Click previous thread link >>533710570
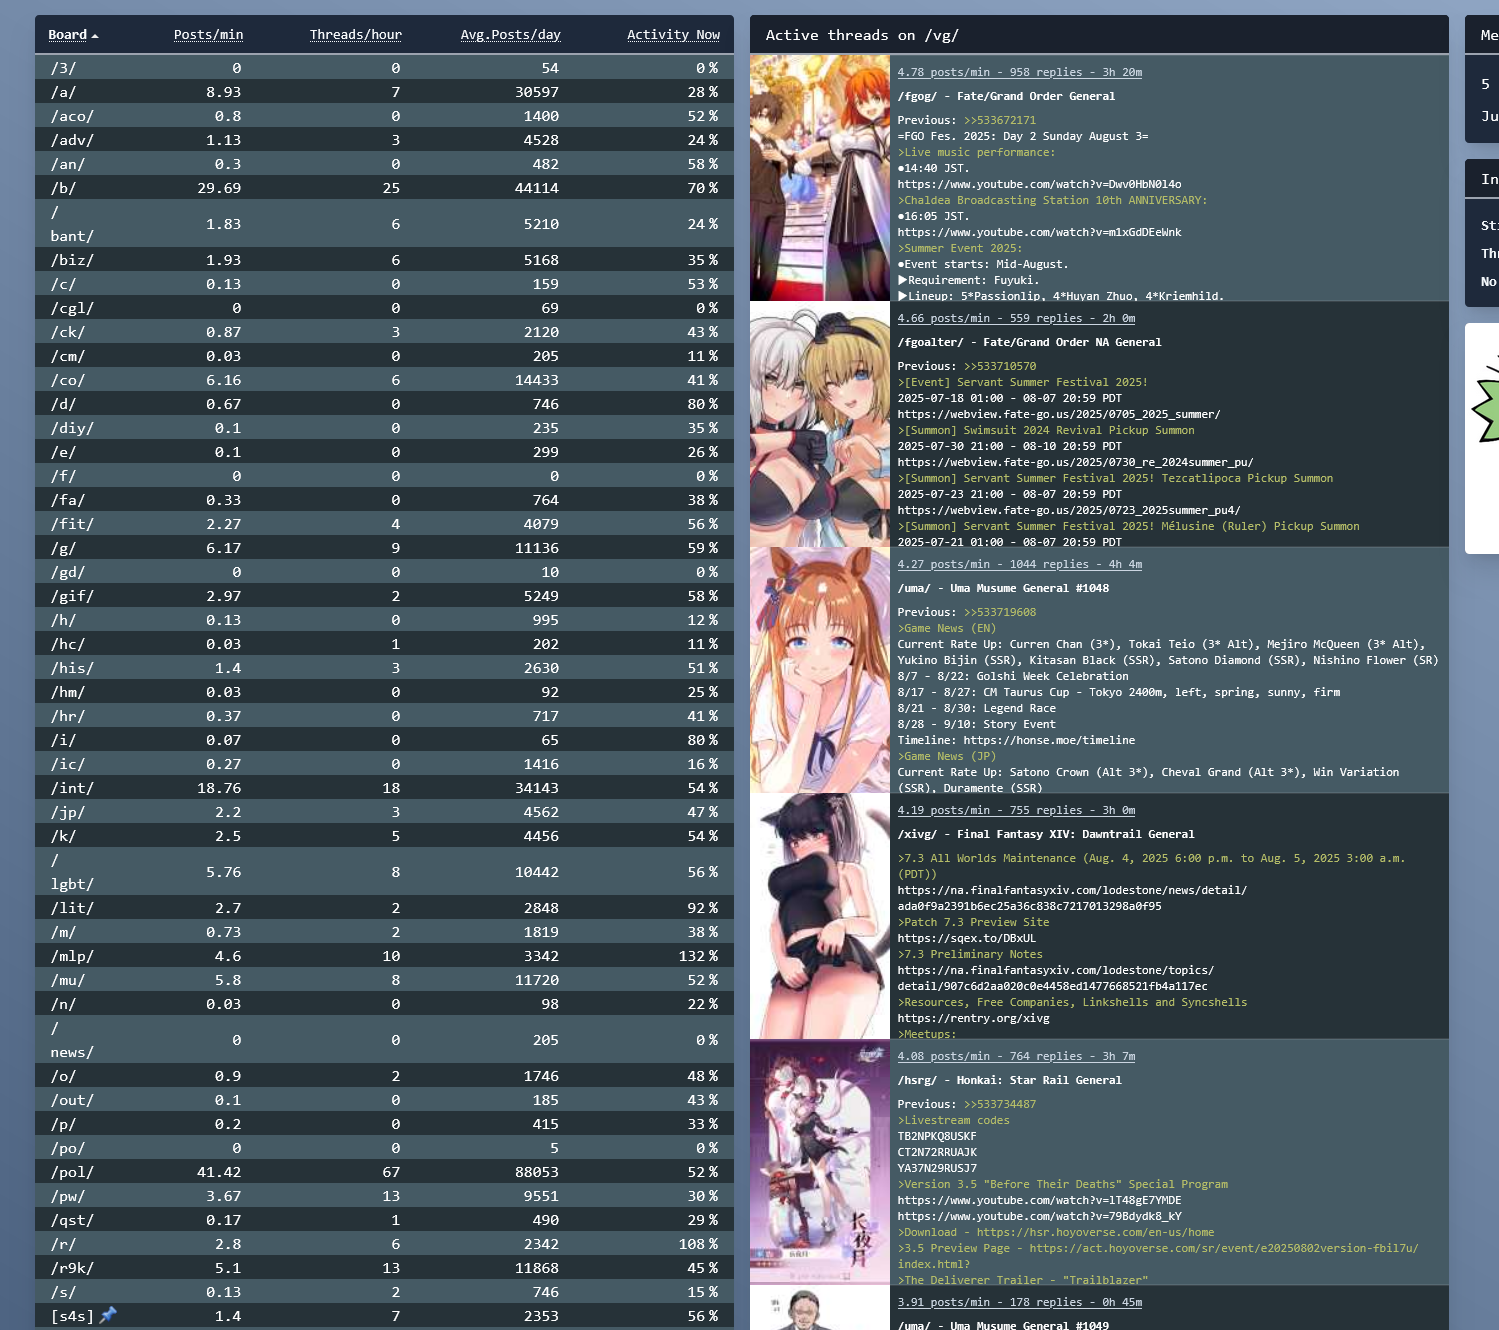Screen dimensions: 1499x1330 [x=999, y=366]
